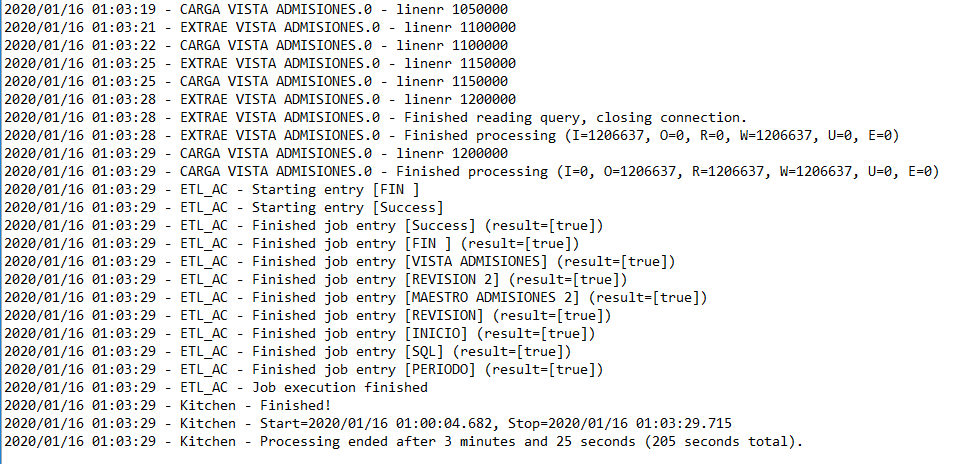Click the '[REVISION 2]' finished entry line
The height and width of the screenshot is (464, 962).
click(x=315, y=280)
